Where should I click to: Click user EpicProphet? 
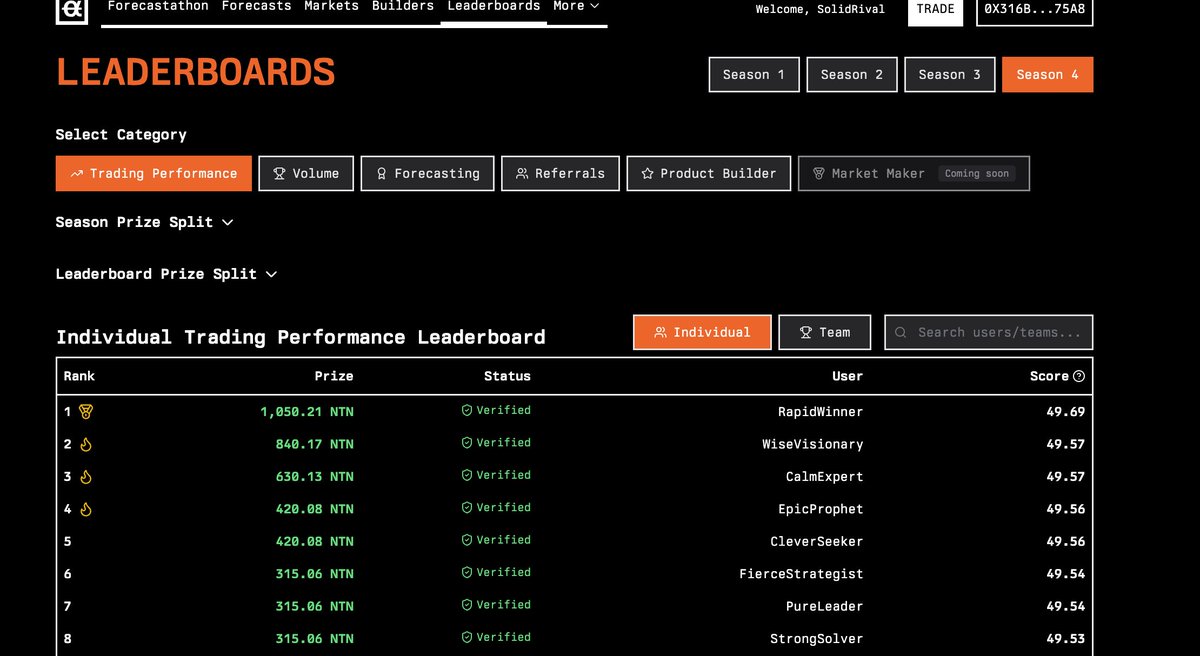(820, 509)
